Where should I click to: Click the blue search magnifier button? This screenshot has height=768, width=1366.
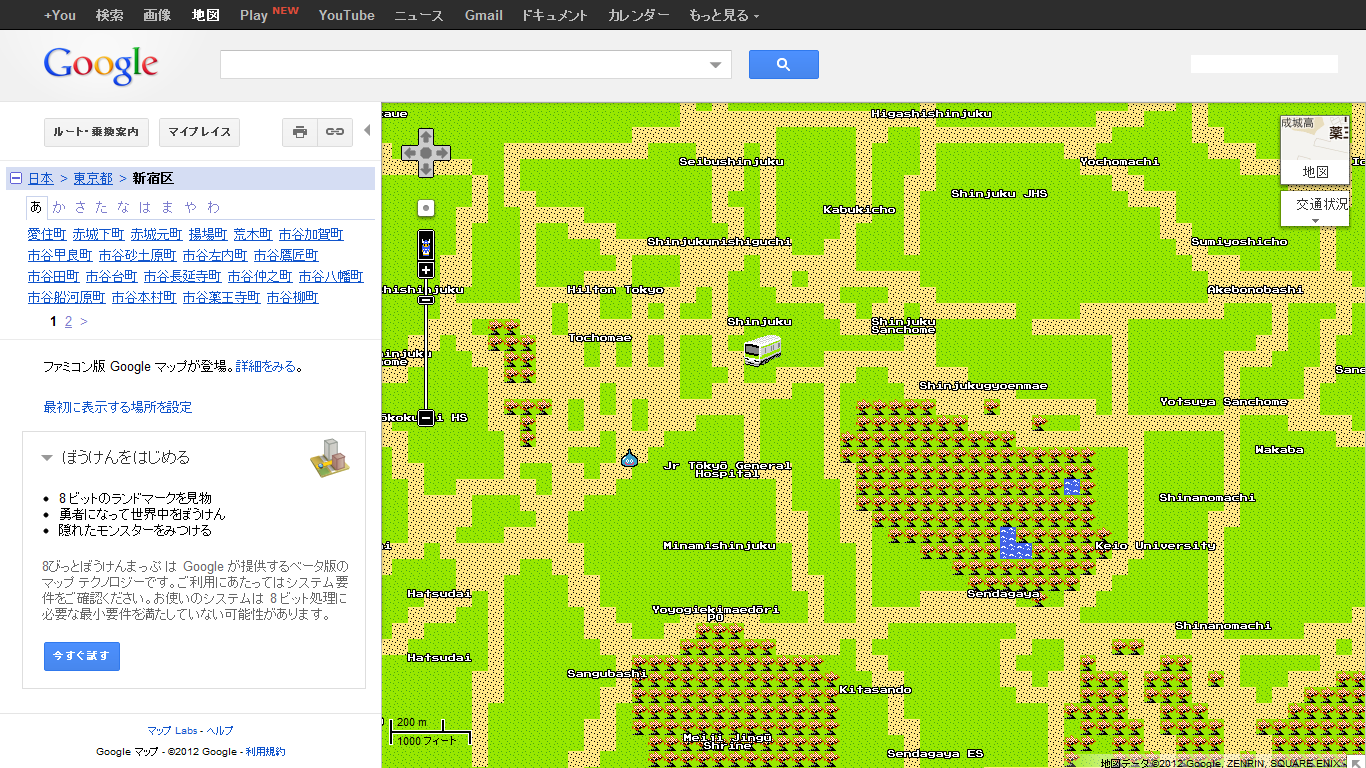783,65
